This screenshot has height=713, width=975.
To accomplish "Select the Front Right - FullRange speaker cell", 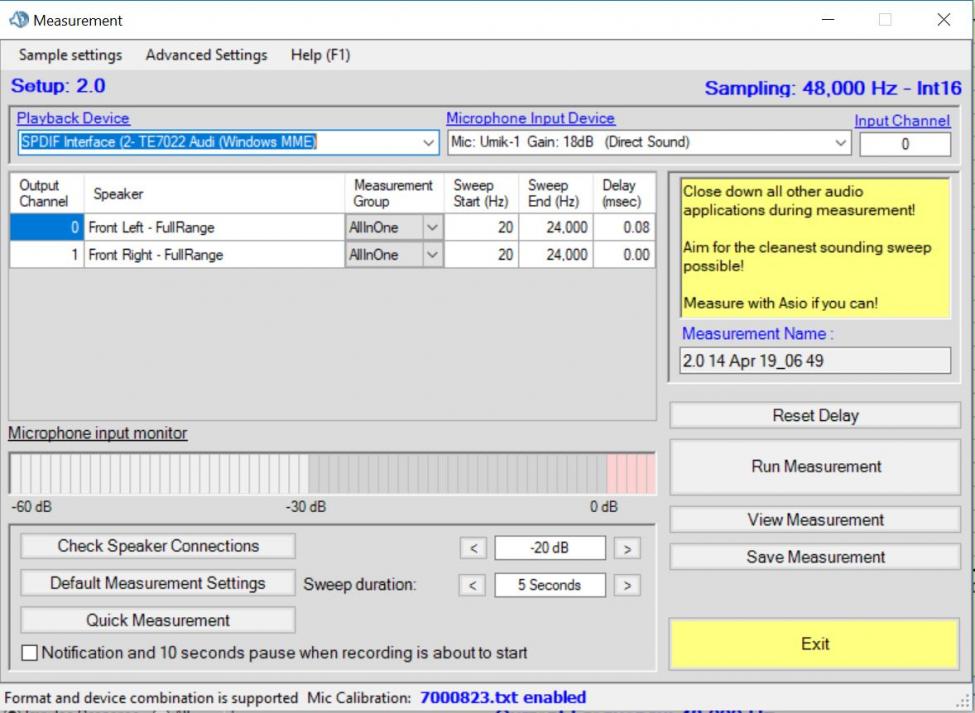I will tap(214, 255).
